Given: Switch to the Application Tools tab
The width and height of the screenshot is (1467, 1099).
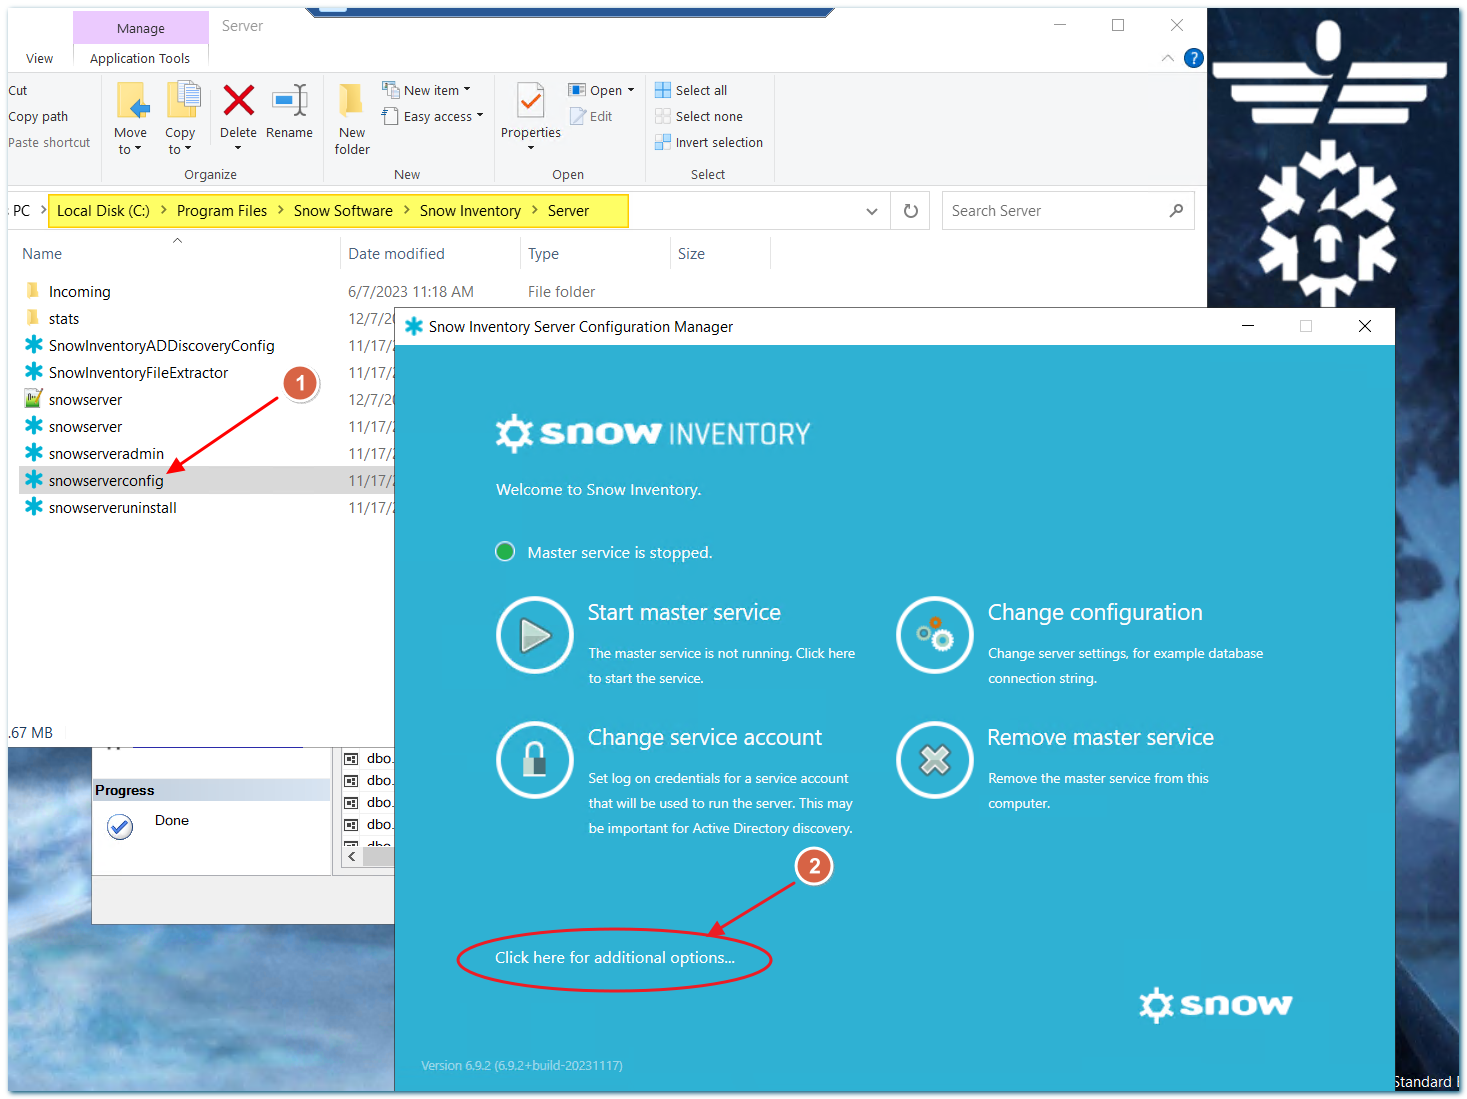Looking at the screenshot, I should (140, 58).
